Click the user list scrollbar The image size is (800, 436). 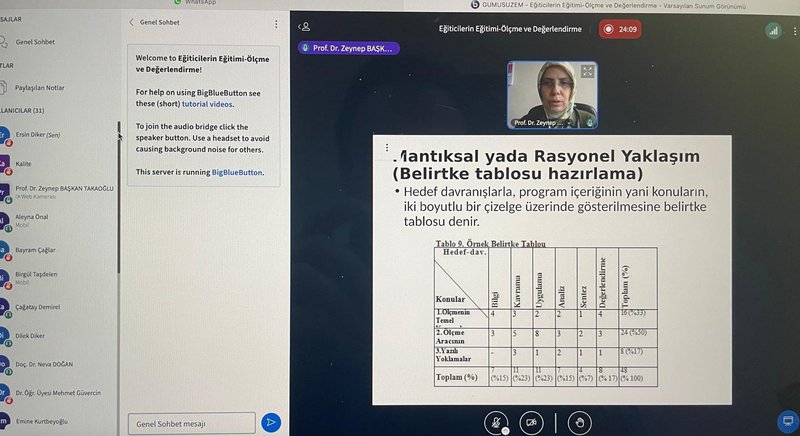pyautogui.click(x=119, y=200)
